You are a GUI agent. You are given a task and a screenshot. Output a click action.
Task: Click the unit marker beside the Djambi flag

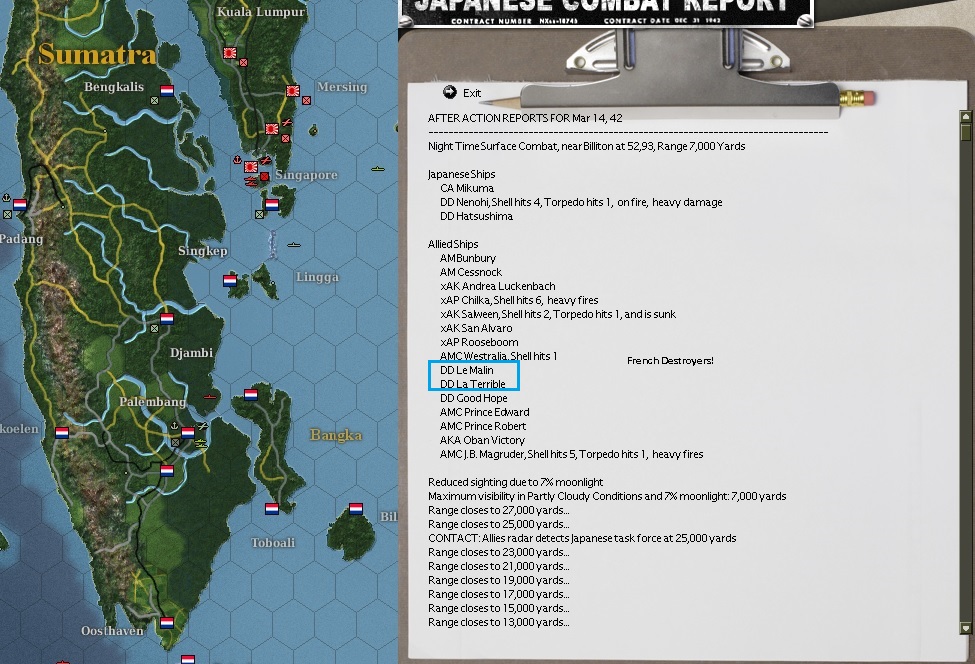point(154,328)
